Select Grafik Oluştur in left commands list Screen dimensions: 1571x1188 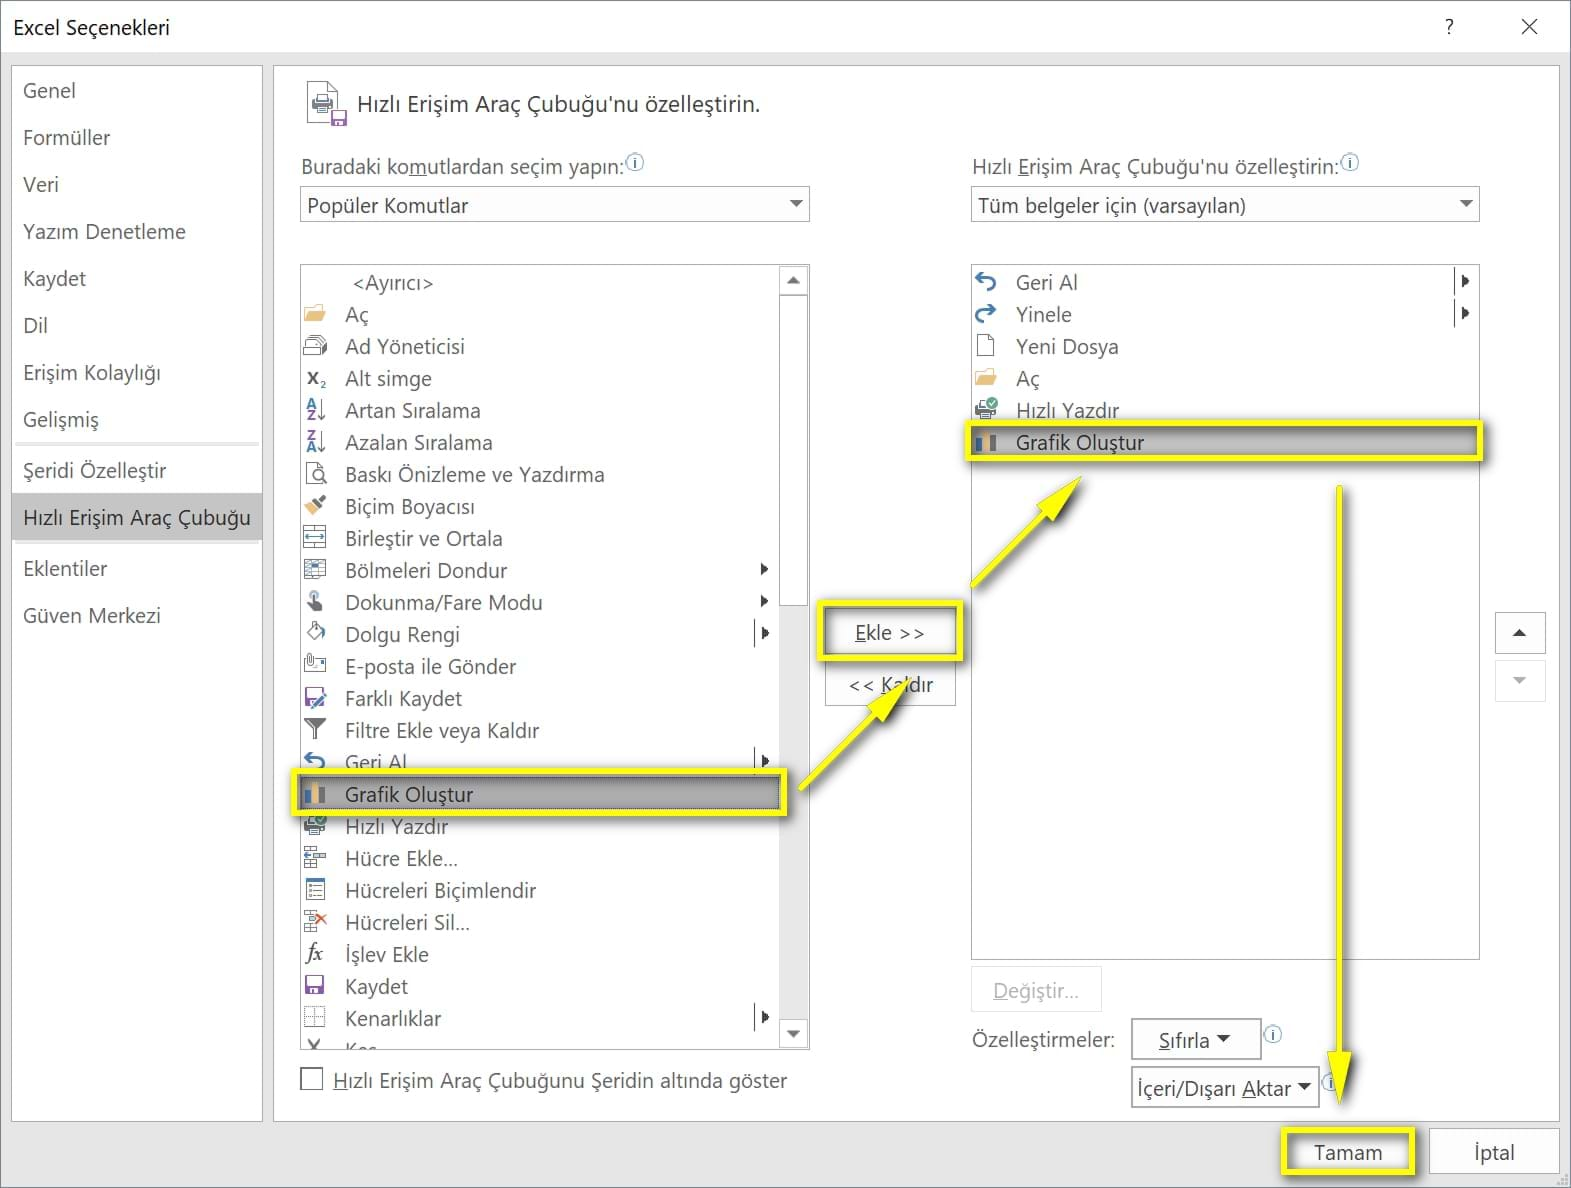point(540,794)
